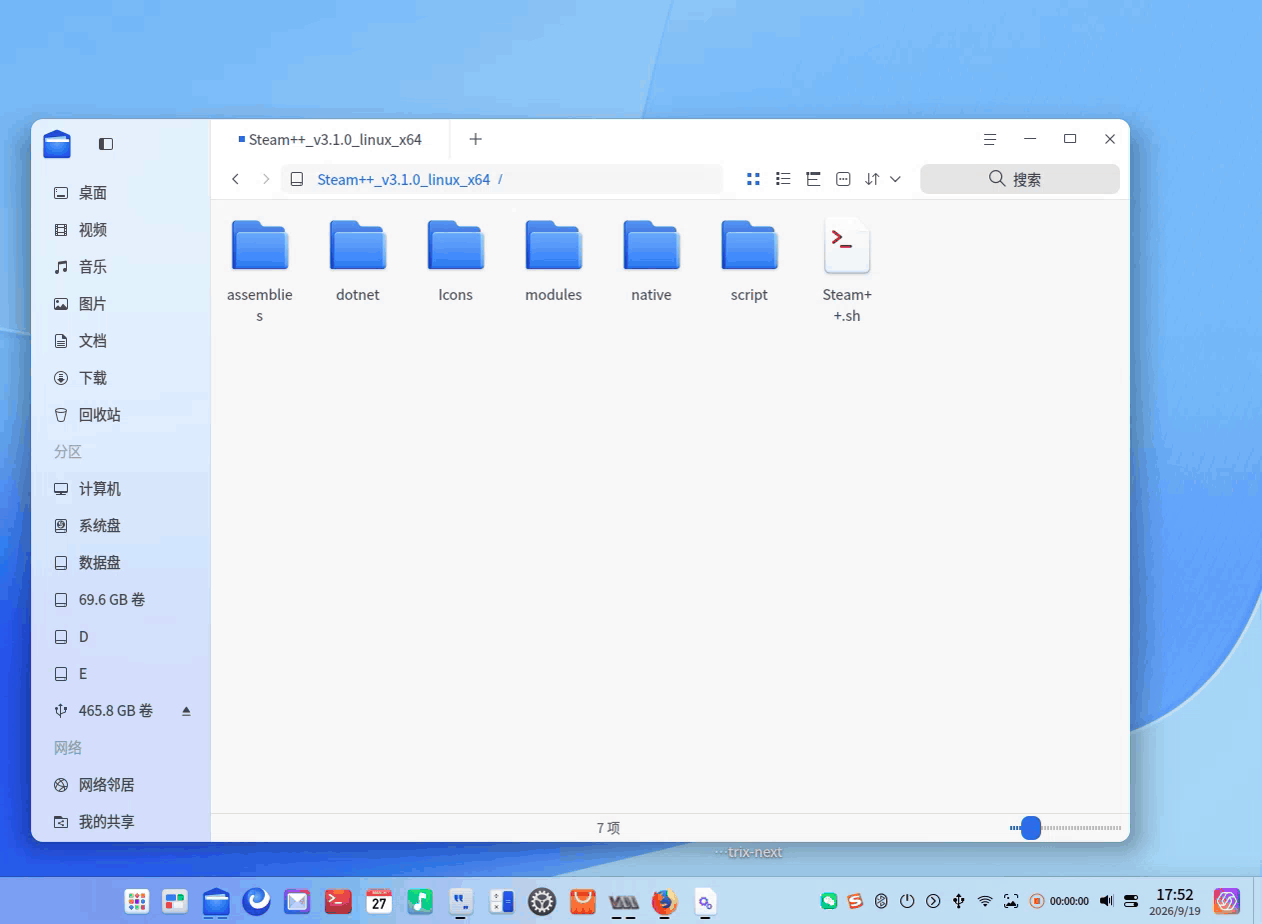Select the Steam++_v3.1.0_linux_x64 tab
Viewport: 1262px width, 924px height.
click(x=330, y=139)
